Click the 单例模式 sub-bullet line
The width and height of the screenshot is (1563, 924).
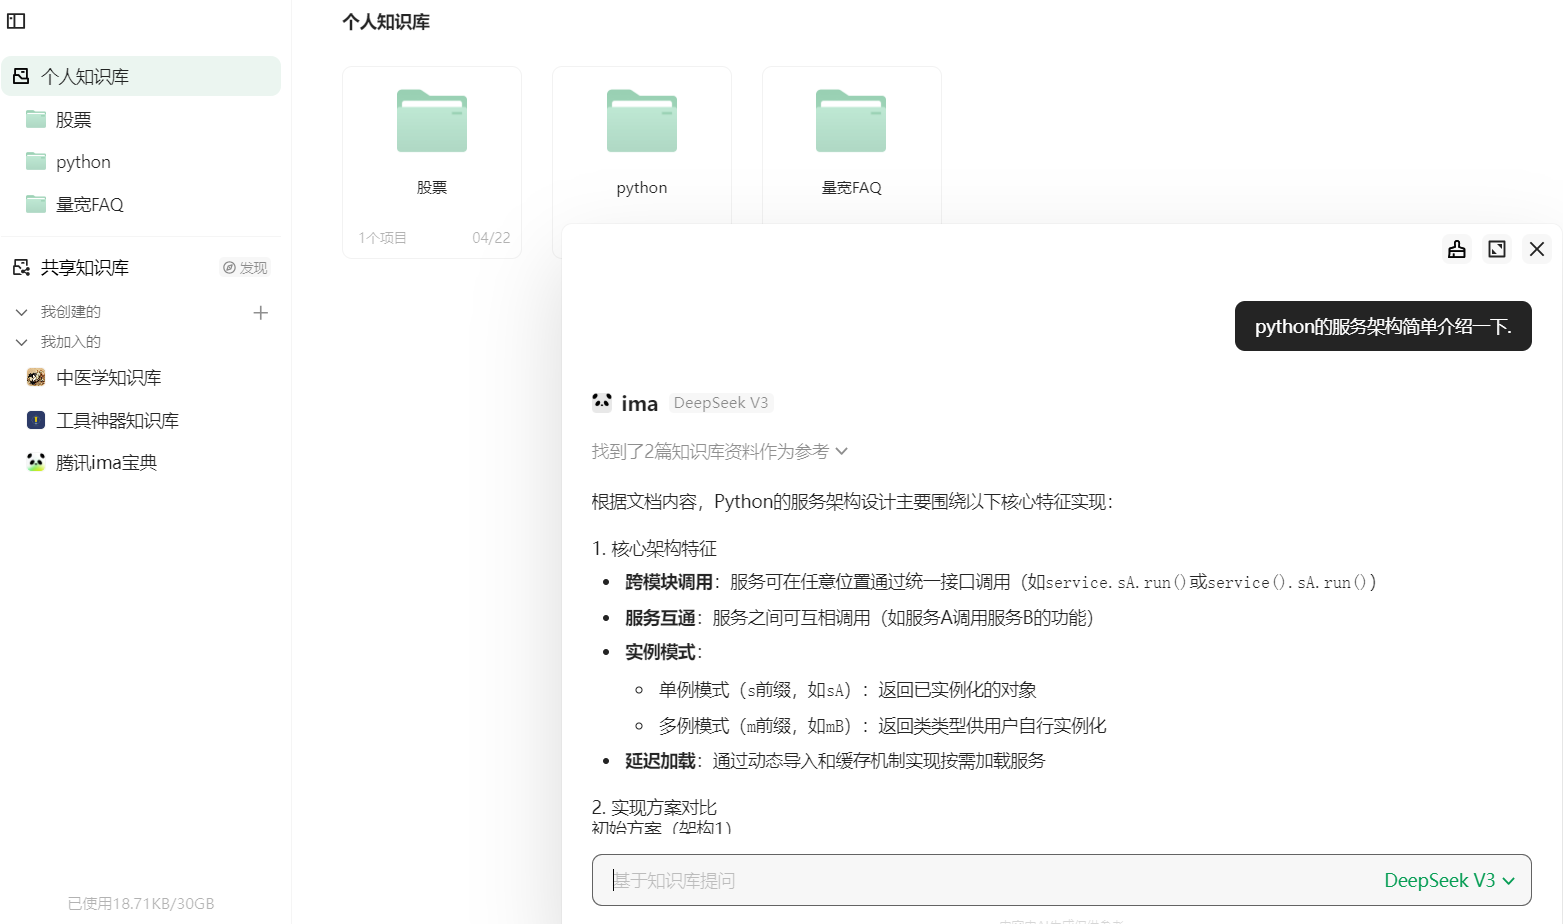coord(847,690)
